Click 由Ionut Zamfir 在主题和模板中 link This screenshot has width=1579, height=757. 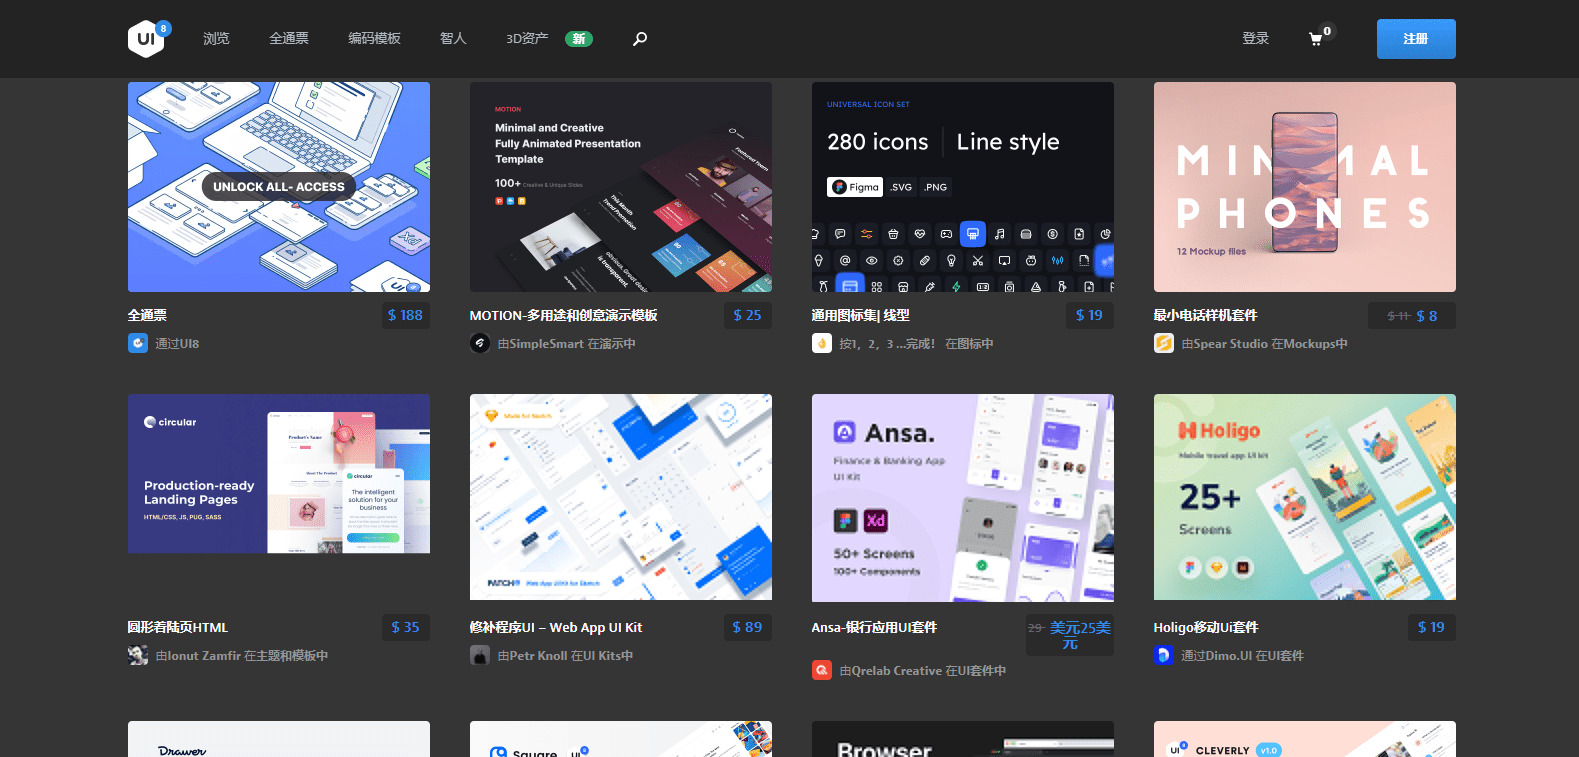point(241,655)
